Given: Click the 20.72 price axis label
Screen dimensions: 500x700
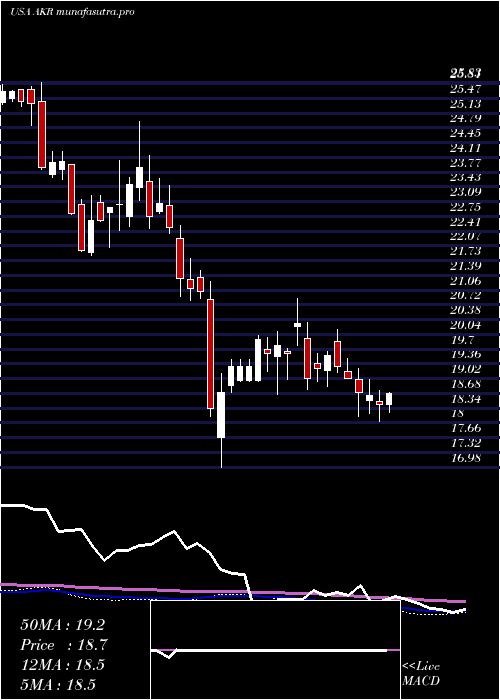Looking at the screenshot, I should coord(465,296).
